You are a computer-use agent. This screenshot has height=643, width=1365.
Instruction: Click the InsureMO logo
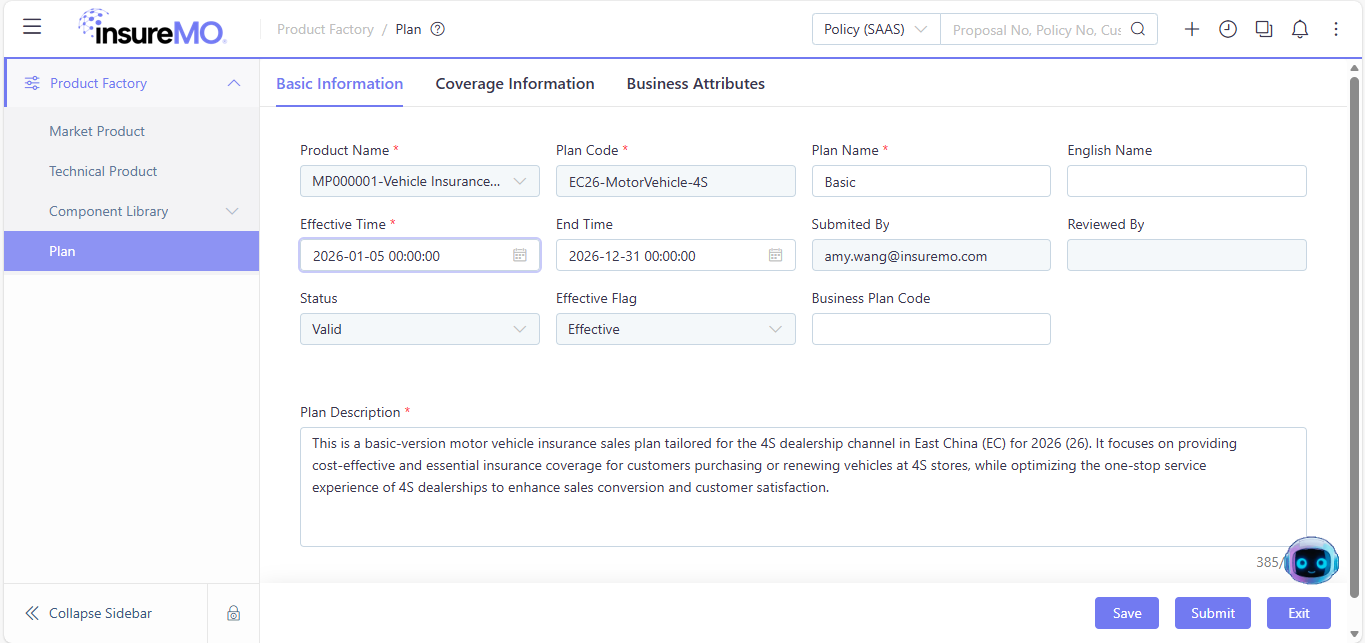(153, 27)
